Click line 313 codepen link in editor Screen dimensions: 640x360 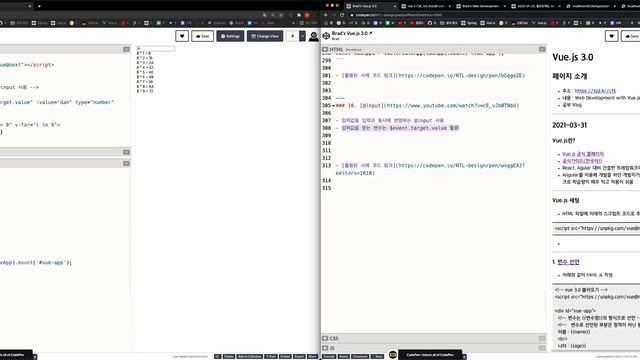click(x=431, y=169)
